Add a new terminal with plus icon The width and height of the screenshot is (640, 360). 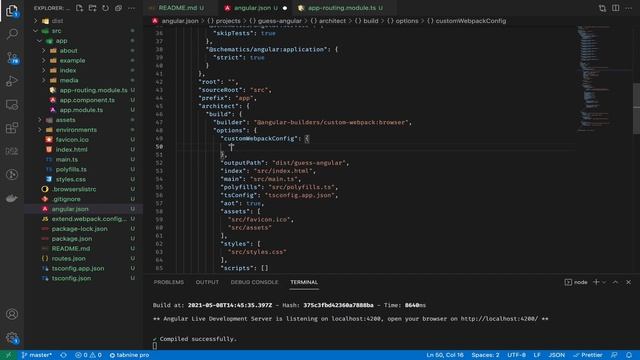coord(596,282)
